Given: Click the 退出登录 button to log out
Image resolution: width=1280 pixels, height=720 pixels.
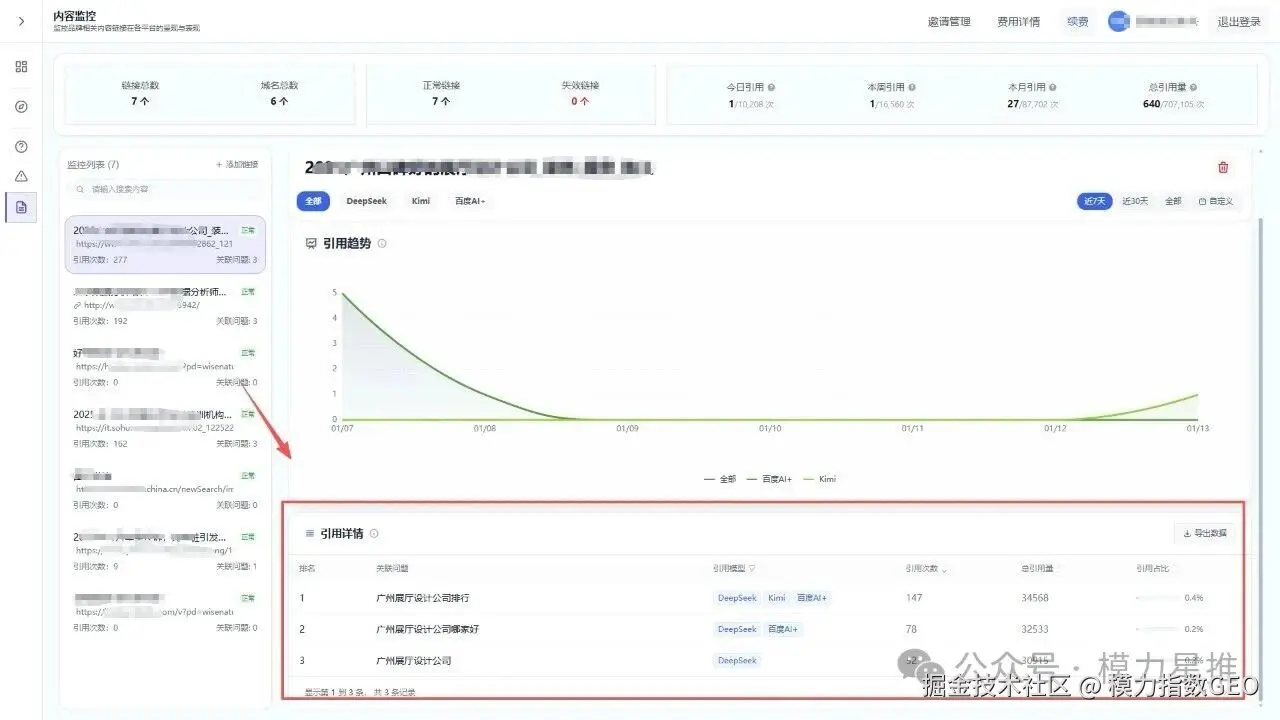Looking at the screenshot, I should 1238,21.
